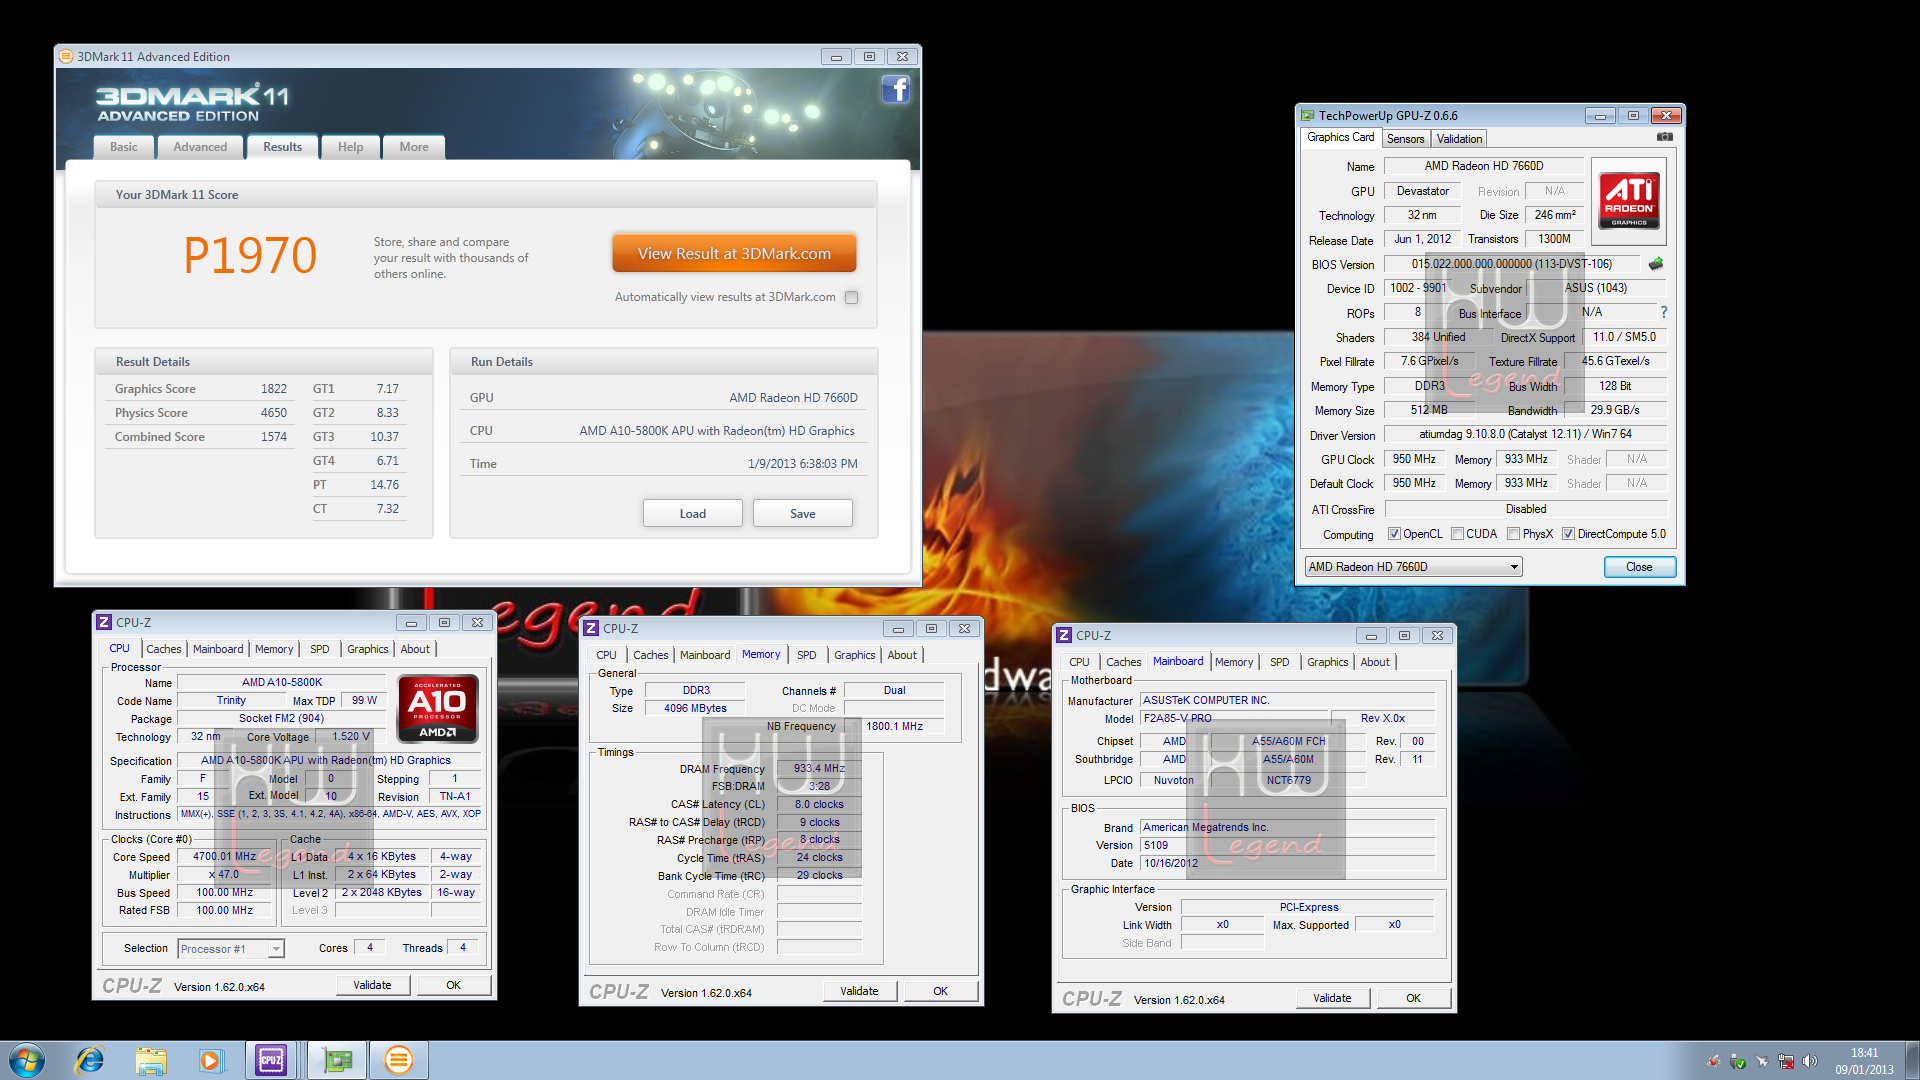The image size is (1920, 1080).
Task: Click the Z icon of CPU-Z Mainboard window
Action: [1064, 635]
